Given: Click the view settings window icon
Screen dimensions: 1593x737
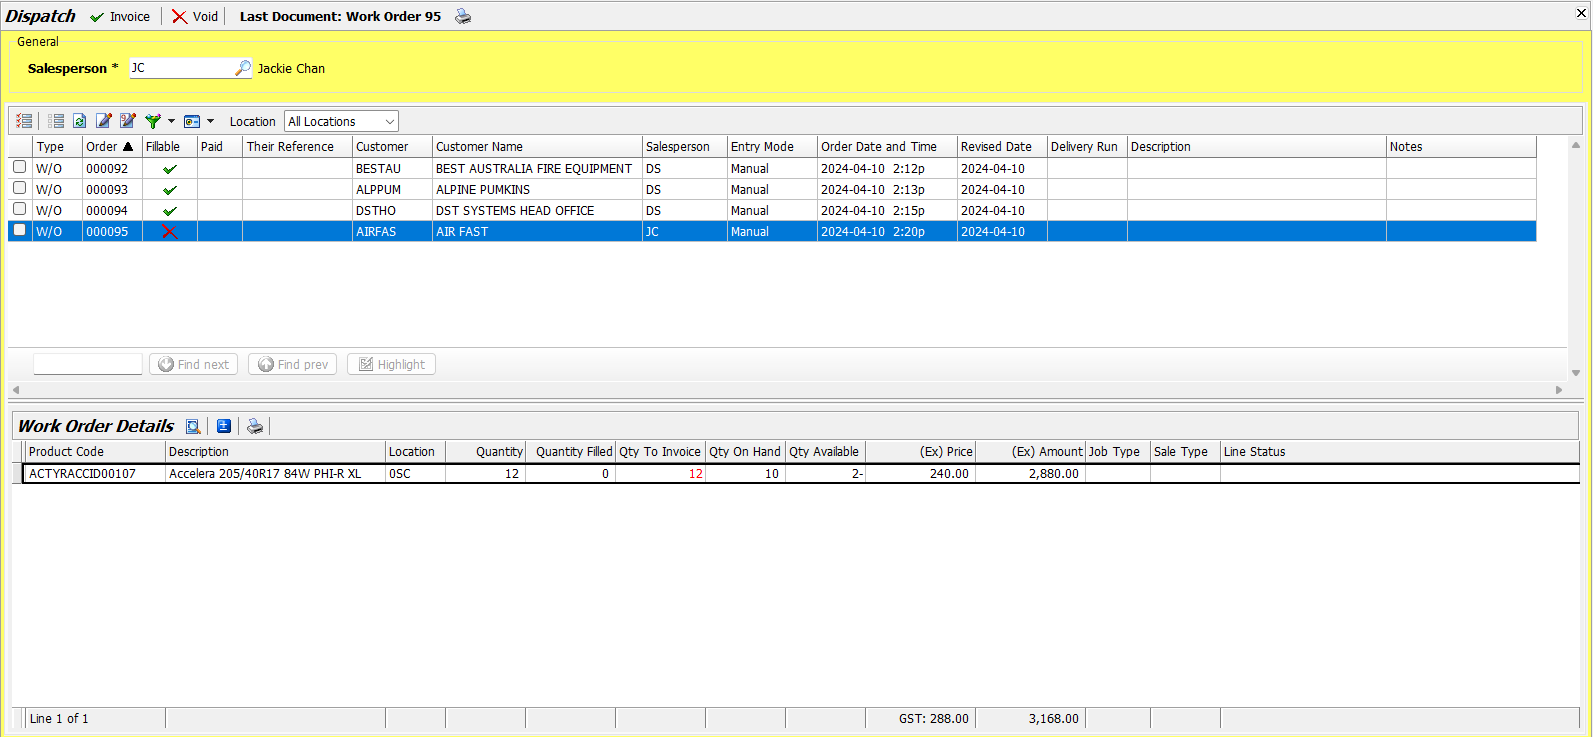Looking at the screenshot, I should [192, 121].
